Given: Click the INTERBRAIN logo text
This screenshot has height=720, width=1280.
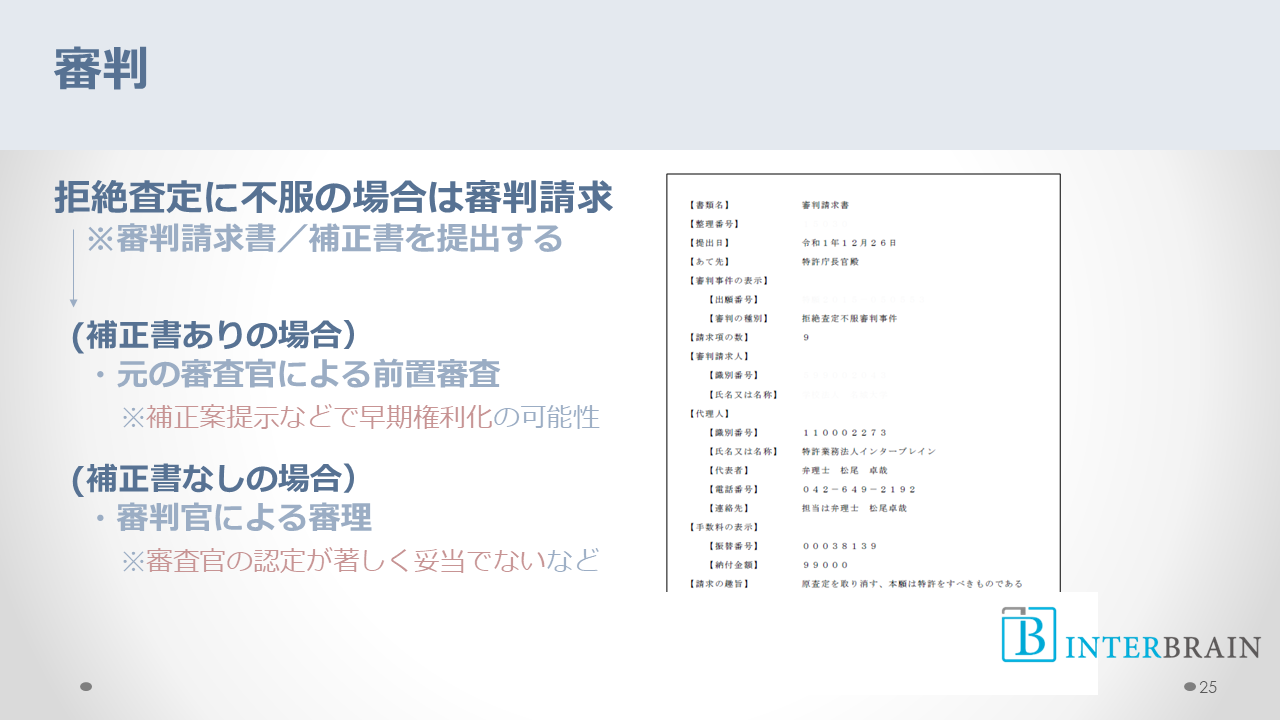Looking at the screenshot, I should coord(1162,646).
